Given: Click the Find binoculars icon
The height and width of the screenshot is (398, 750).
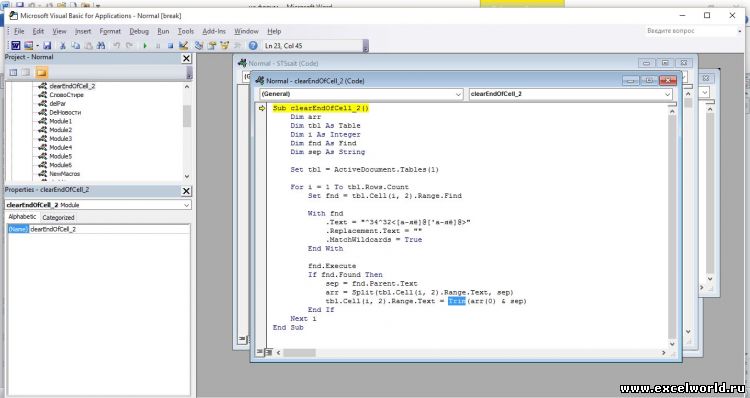Looking at the screenshot, I should pos(101,45).
